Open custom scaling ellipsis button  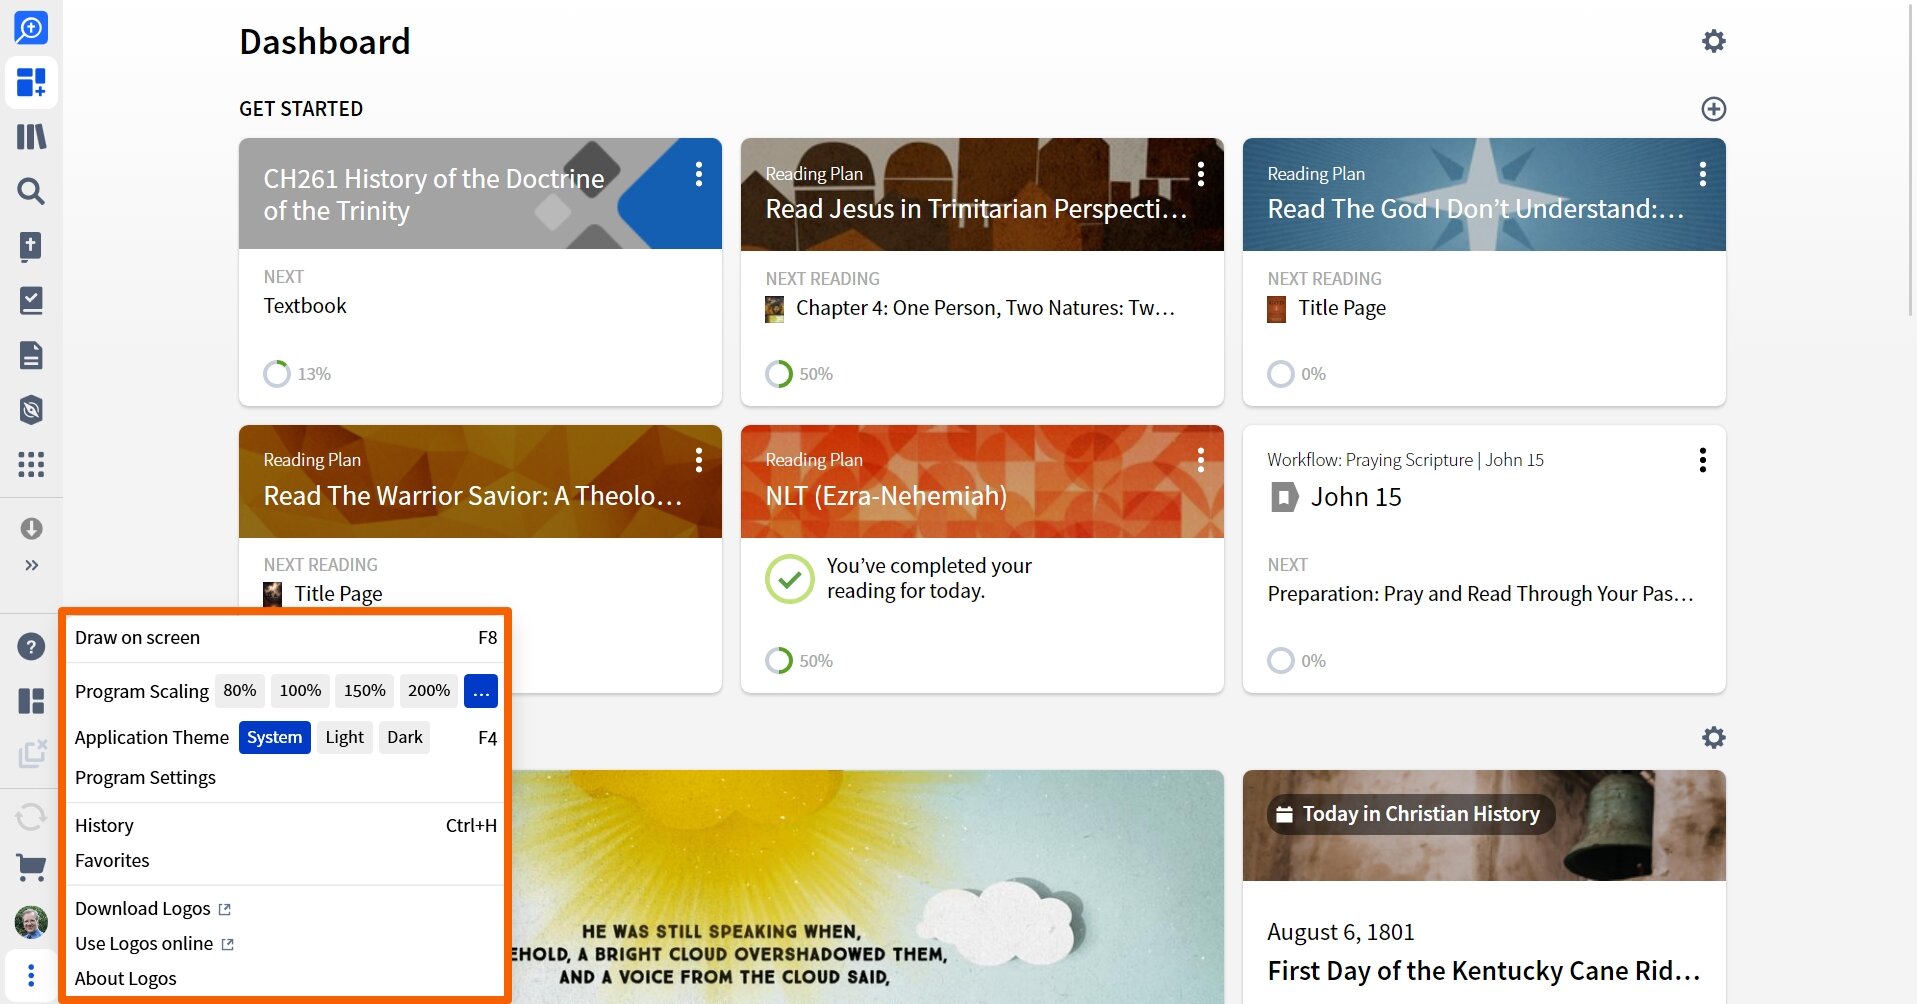[481, 691]
